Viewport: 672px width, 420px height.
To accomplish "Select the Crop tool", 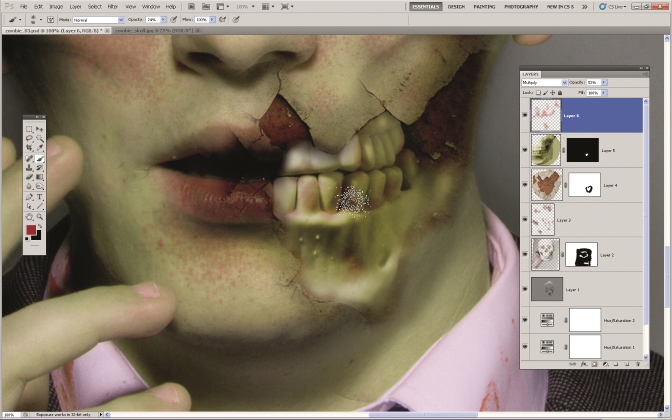I will click(29, 148).
